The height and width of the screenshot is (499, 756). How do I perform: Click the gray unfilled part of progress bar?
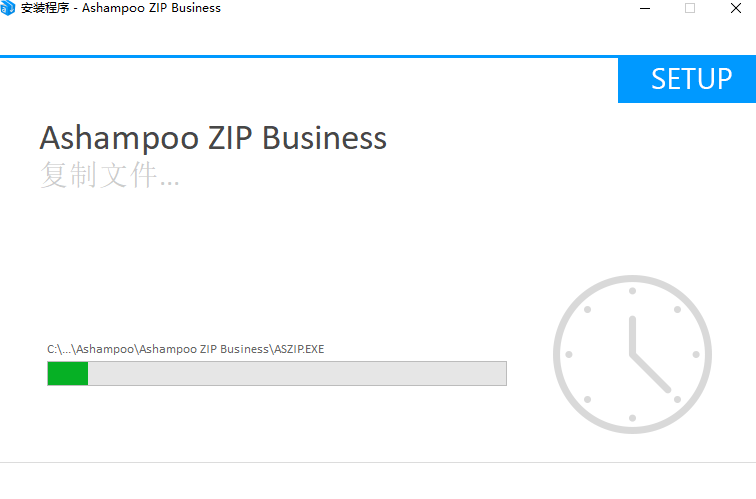297,374
